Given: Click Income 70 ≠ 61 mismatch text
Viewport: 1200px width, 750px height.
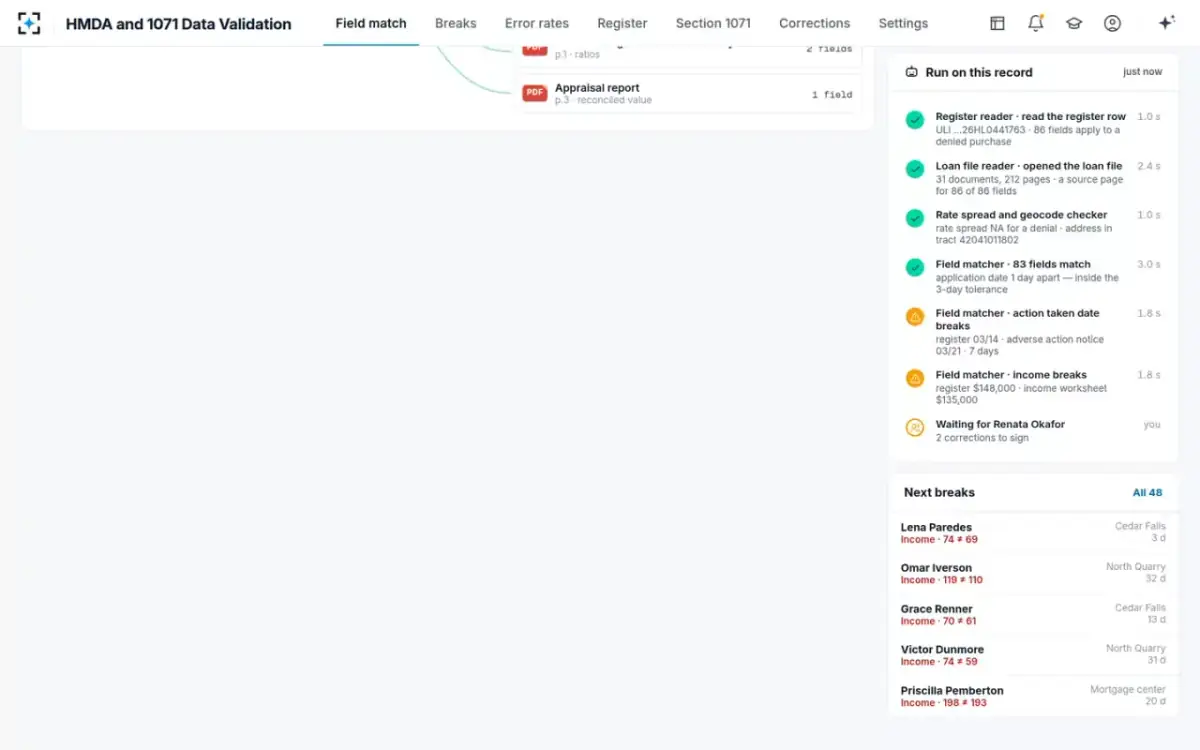Looking at the screenshot, I should (938, 621).
